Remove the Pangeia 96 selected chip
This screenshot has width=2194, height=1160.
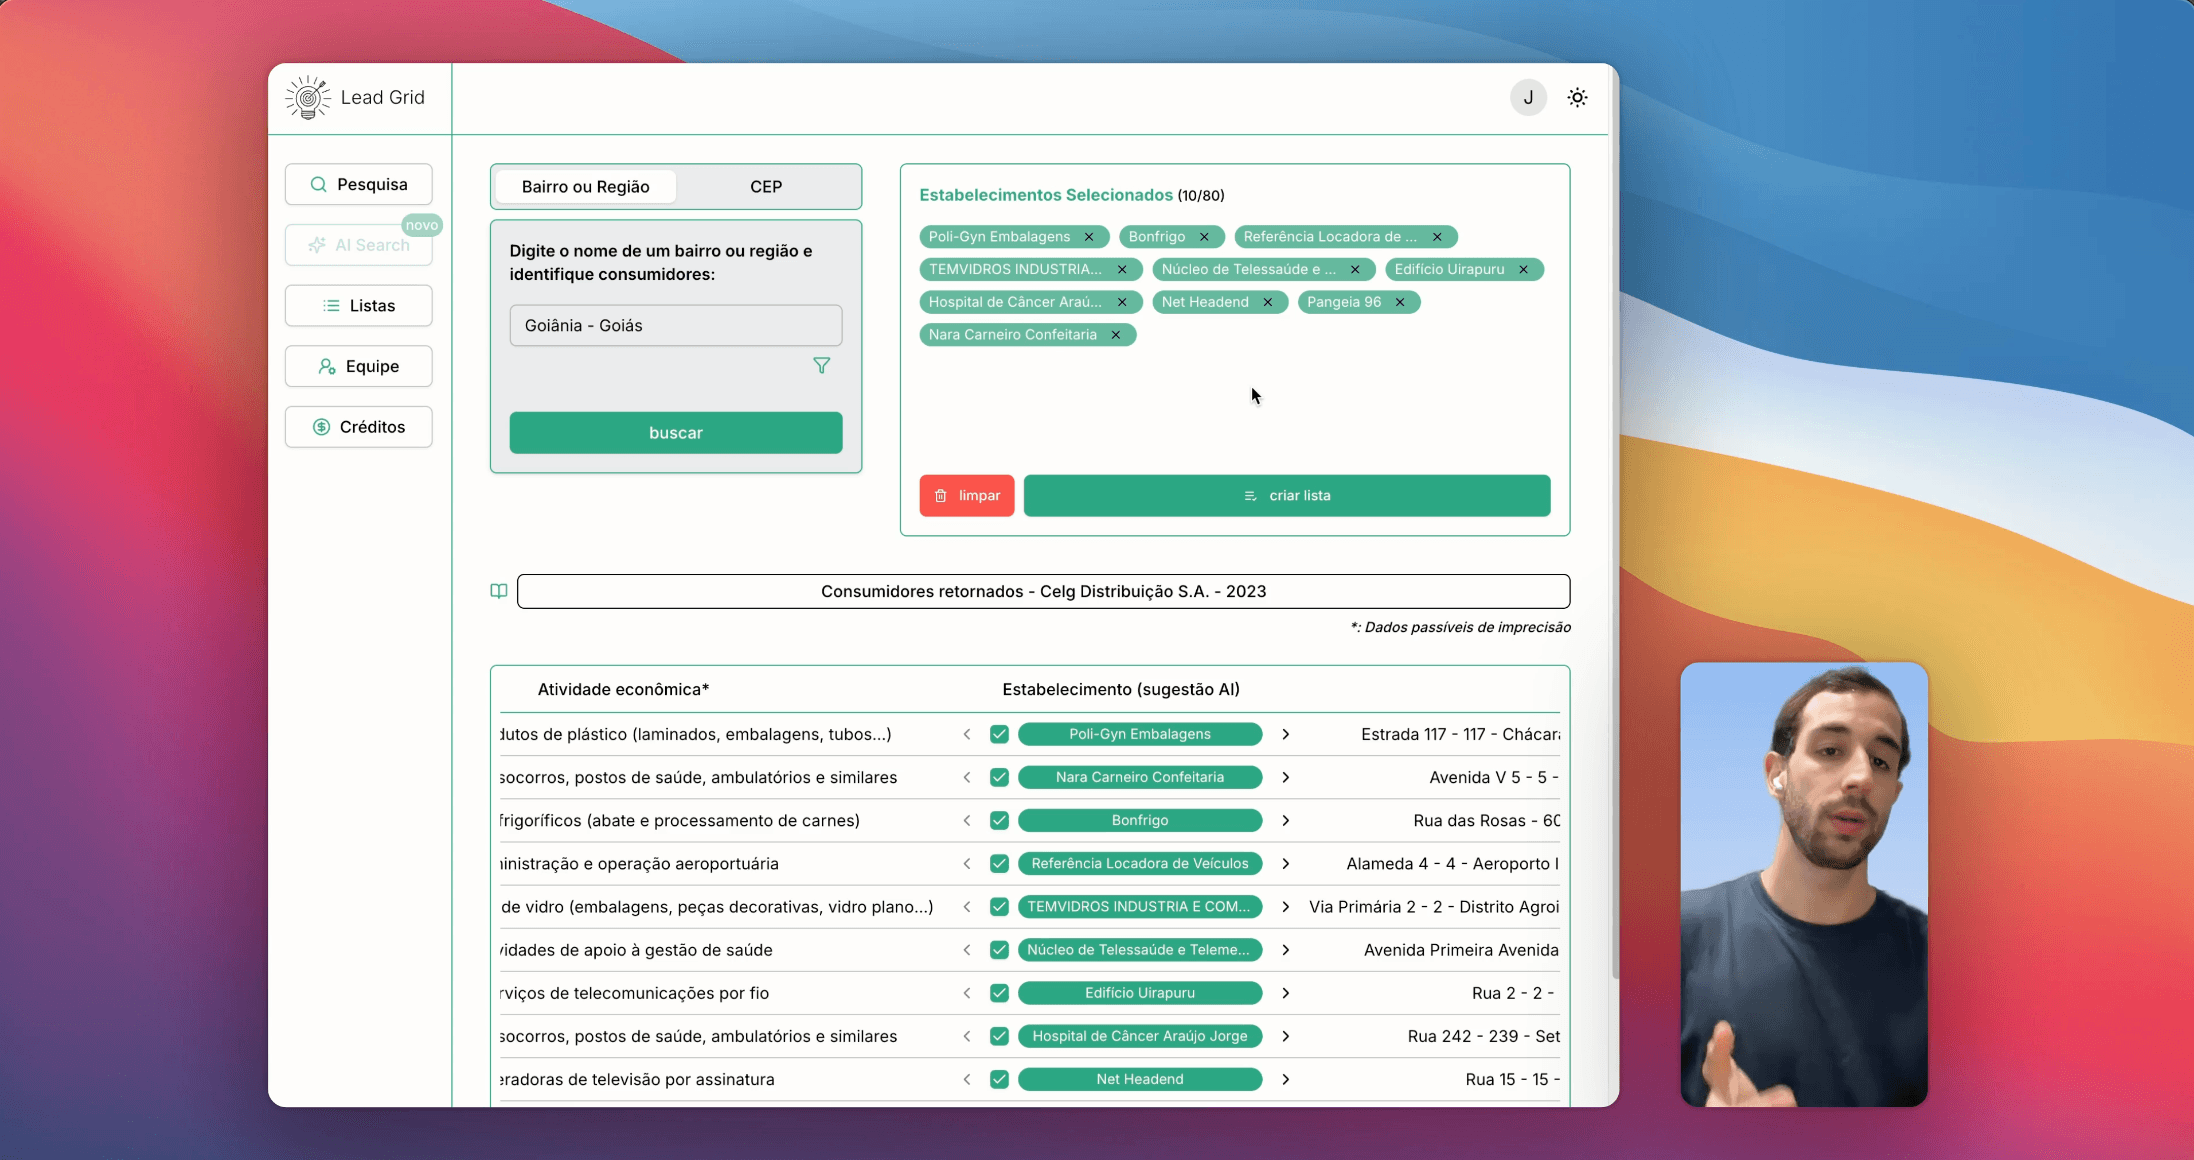coord(1400,302)
